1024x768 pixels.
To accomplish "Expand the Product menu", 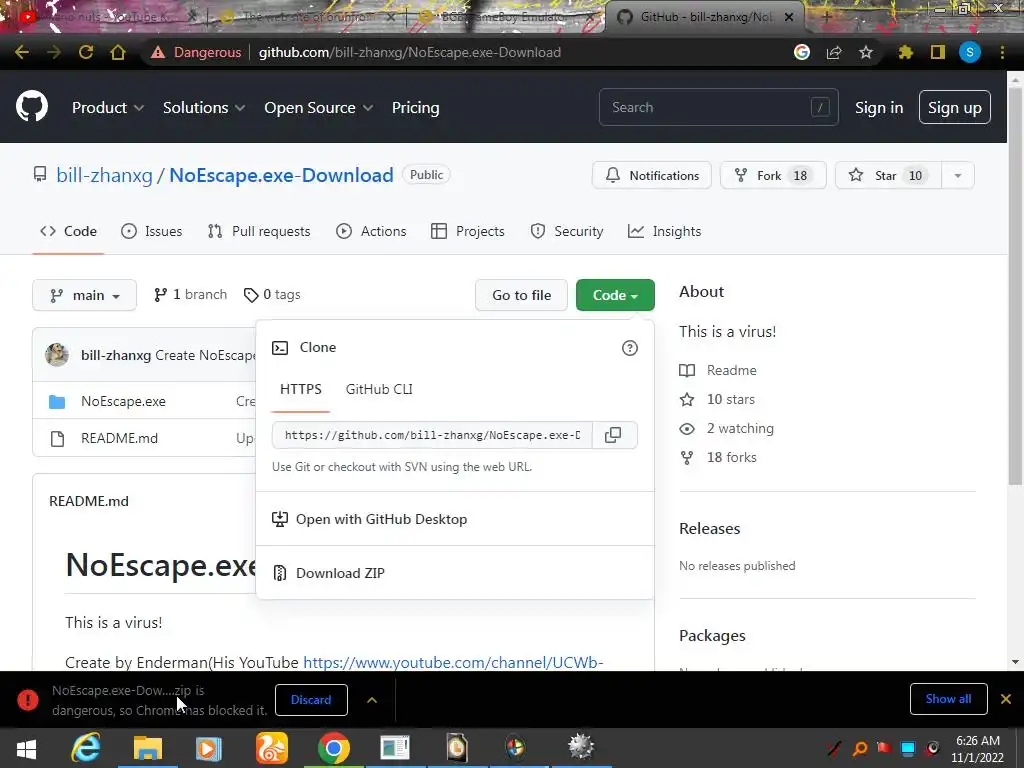I will [x=108, y=108].
